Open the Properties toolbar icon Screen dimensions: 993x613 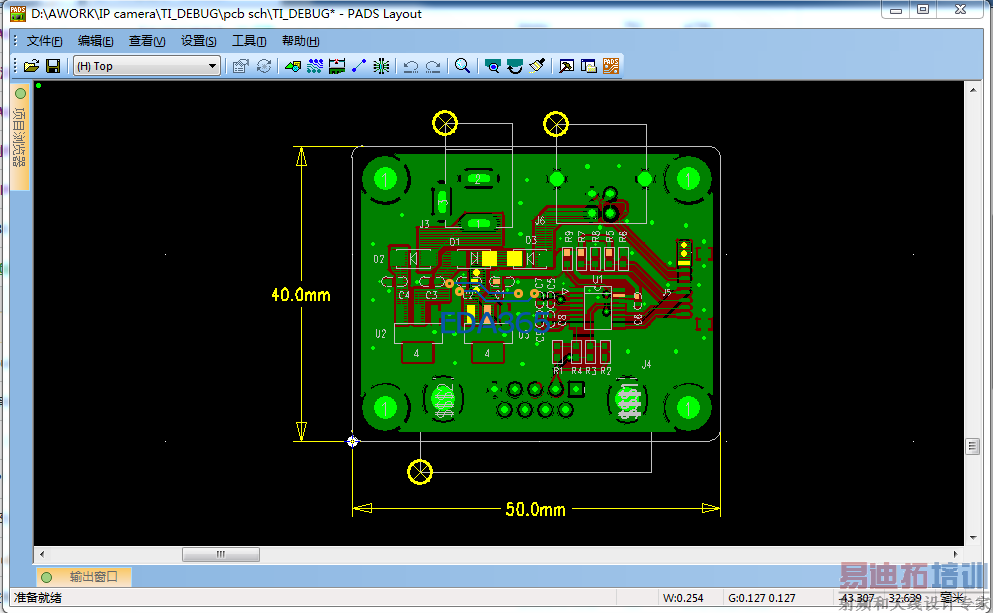240,66
